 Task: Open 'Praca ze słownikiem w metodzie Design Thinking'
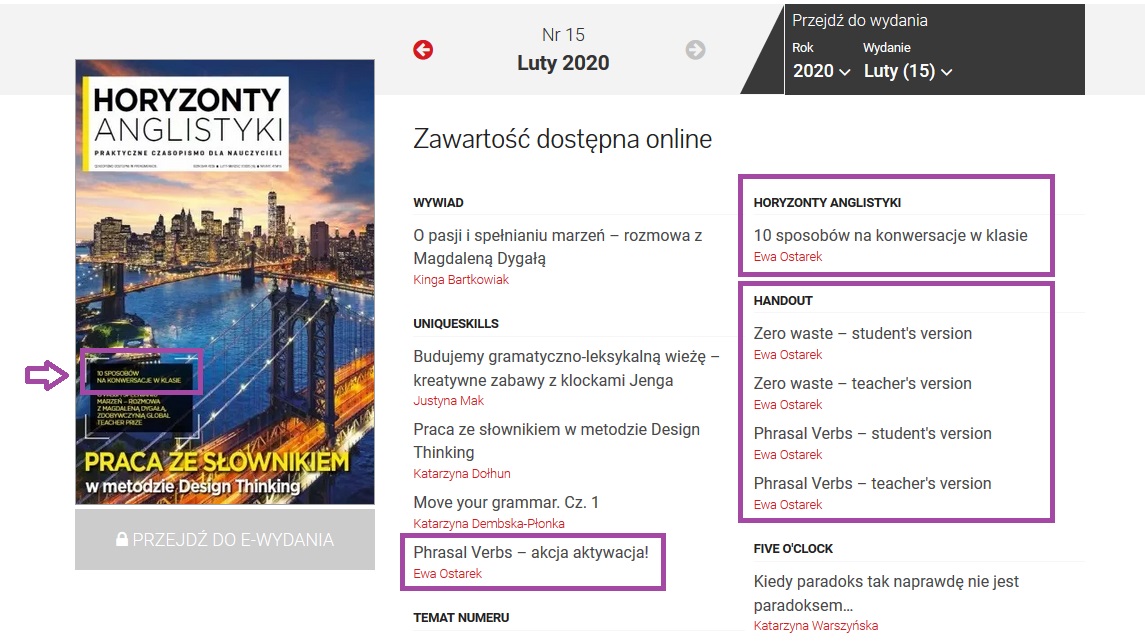coord(556,441)
